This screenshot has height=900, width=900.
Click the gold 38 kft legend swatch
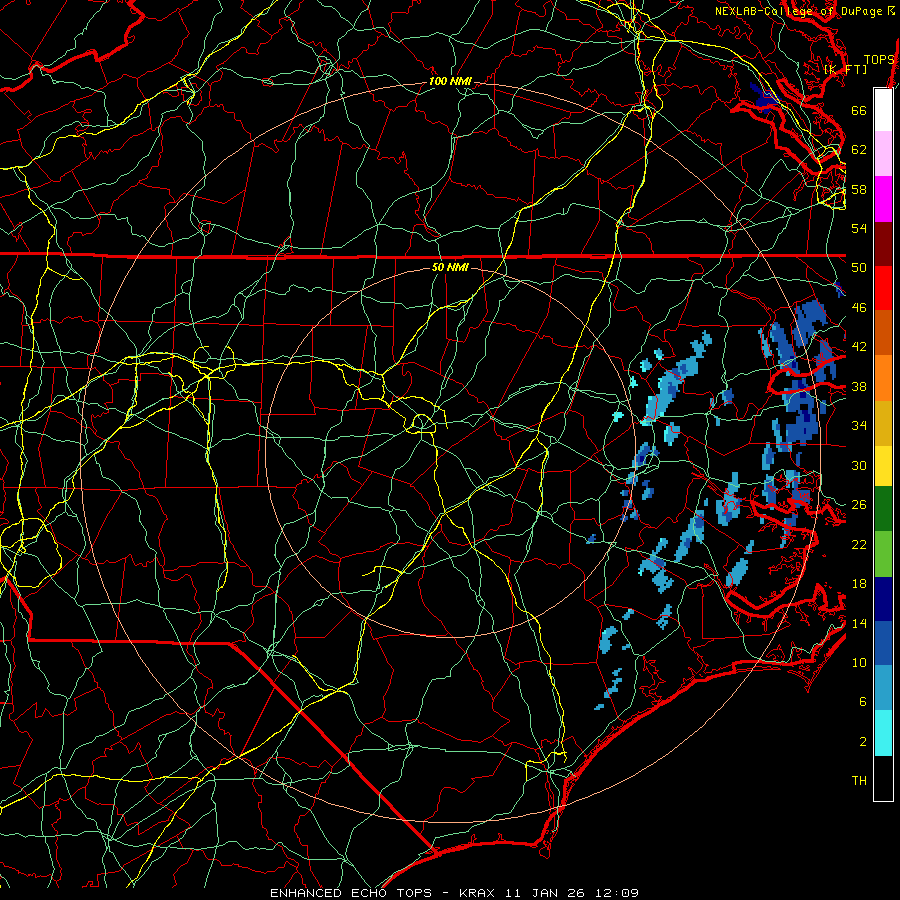pyautogui.click(x=883, y=423)
